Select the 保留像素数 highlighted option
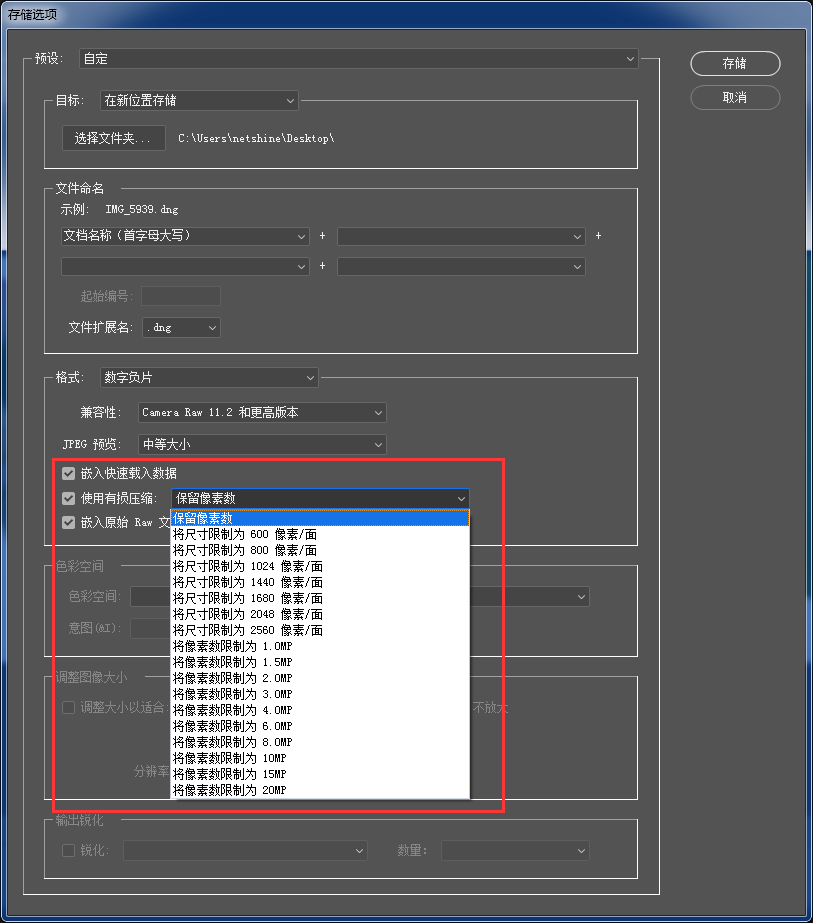The image size is (813, 923). (x=320, y=518)
